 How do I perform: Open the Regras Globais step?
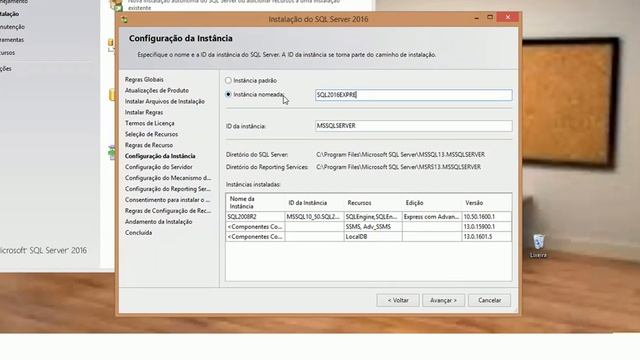tap(144, 80)
